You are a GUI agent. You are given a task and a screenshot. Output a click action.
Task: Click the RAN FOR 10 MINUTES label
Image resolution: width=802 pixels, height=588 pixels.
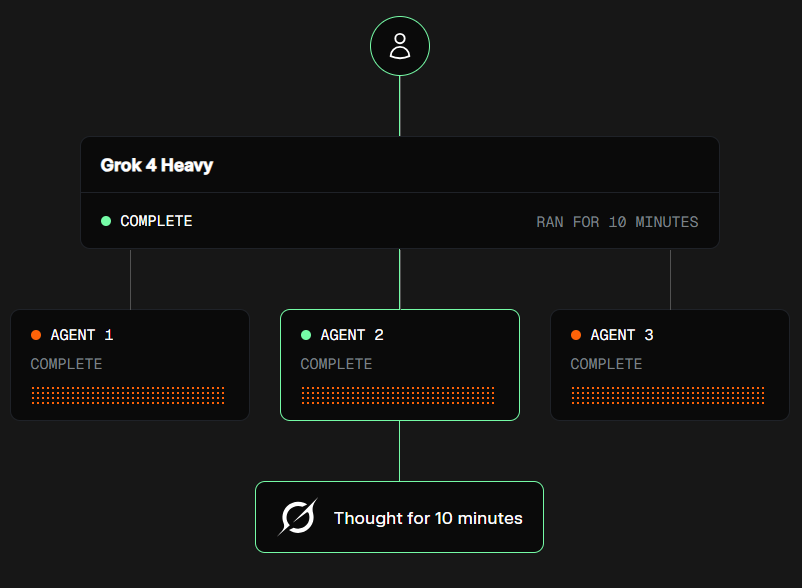[x=617, y=222]
